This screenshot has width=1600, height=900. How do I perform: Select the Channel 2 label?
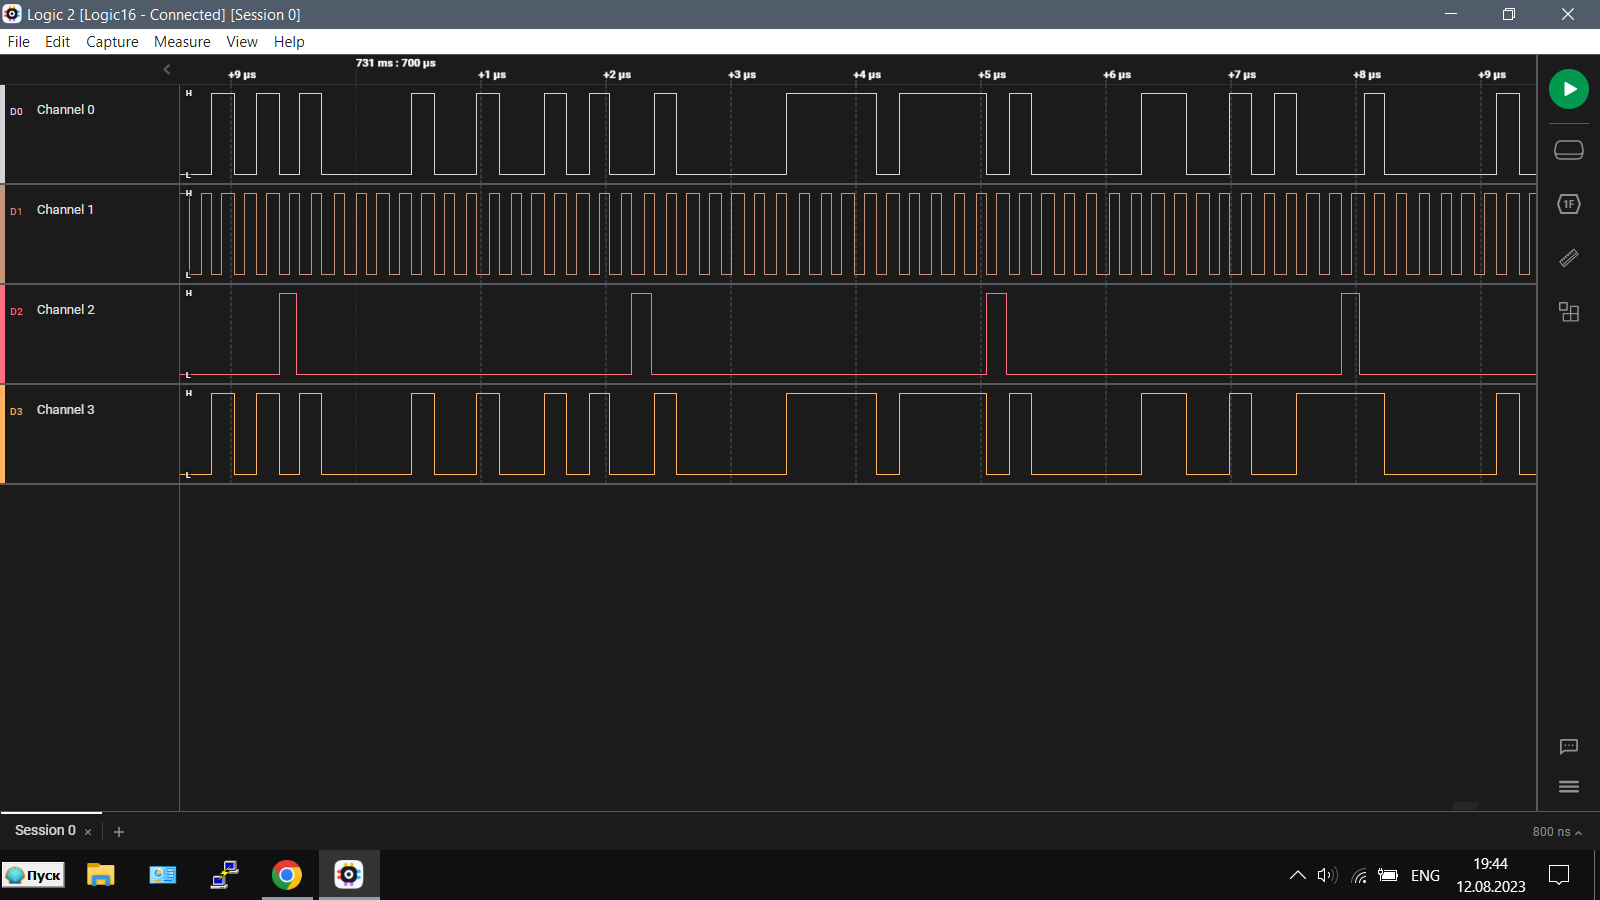pos(66,310)
